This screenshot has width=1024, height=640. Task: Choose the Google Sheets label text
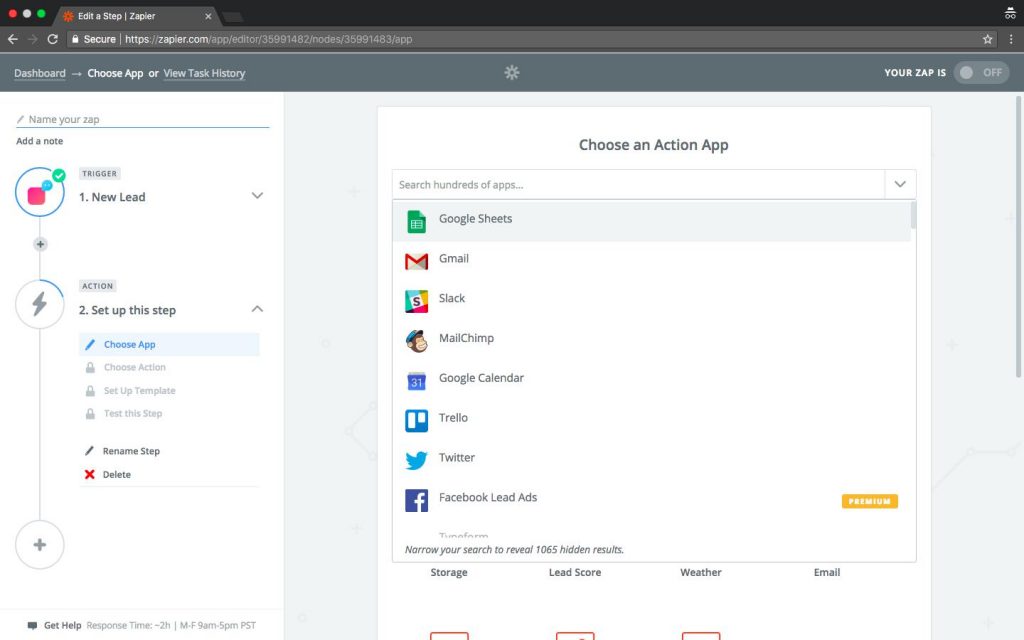(x=475, y=219)
